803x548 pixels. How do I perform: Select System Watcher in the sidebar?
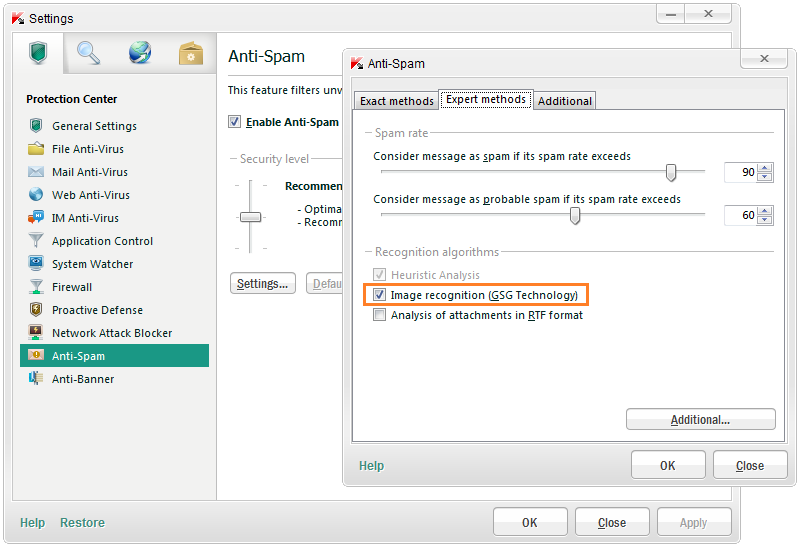click(x=92, y=264)
